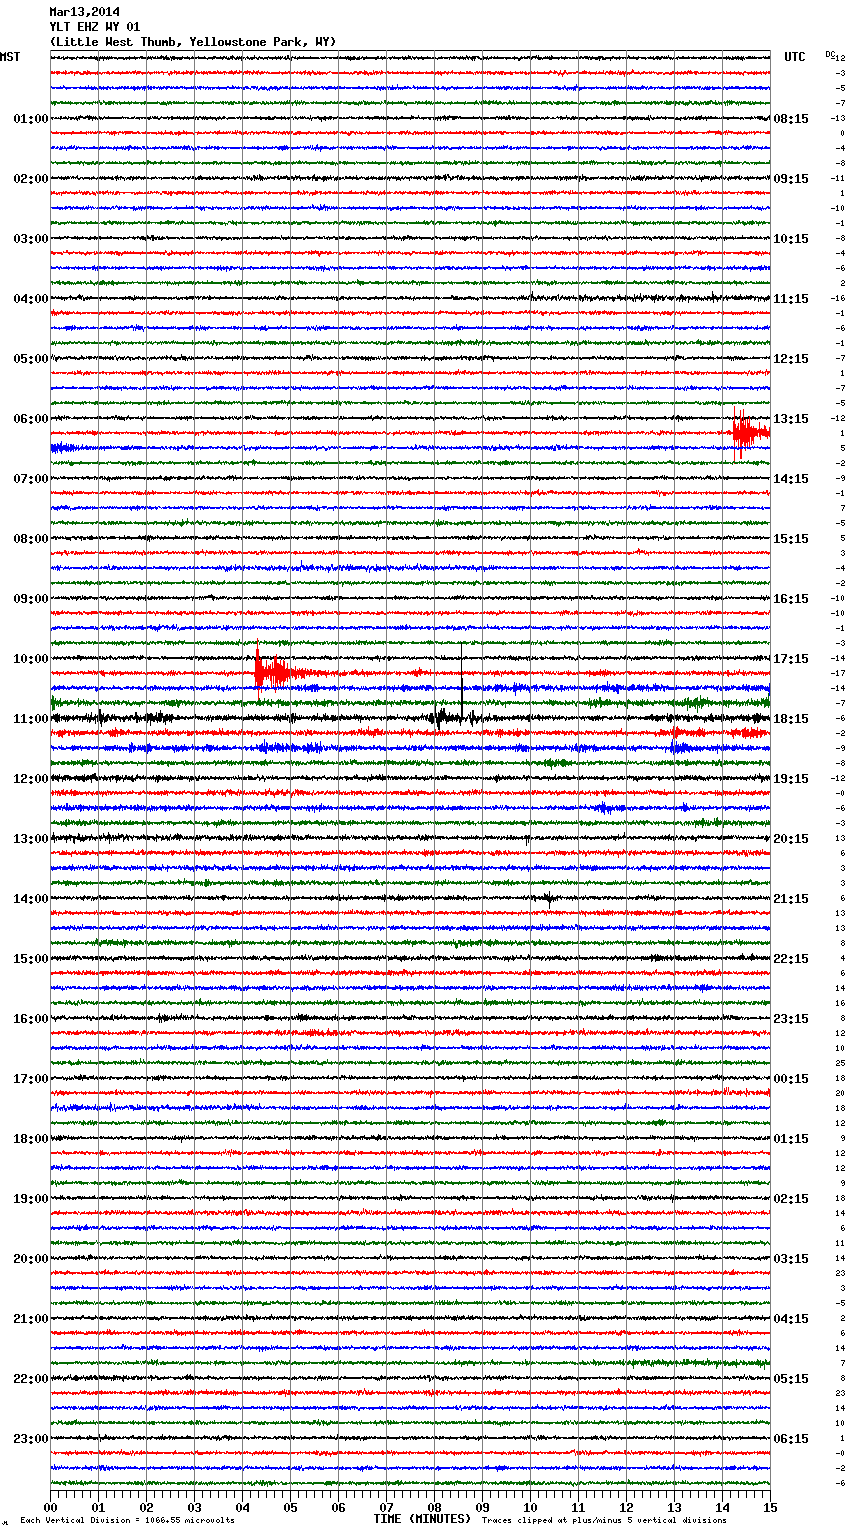Select minute 12 on the time axis
The height and width of the screenshot is (1534, 850).
tap(626, 1507)
